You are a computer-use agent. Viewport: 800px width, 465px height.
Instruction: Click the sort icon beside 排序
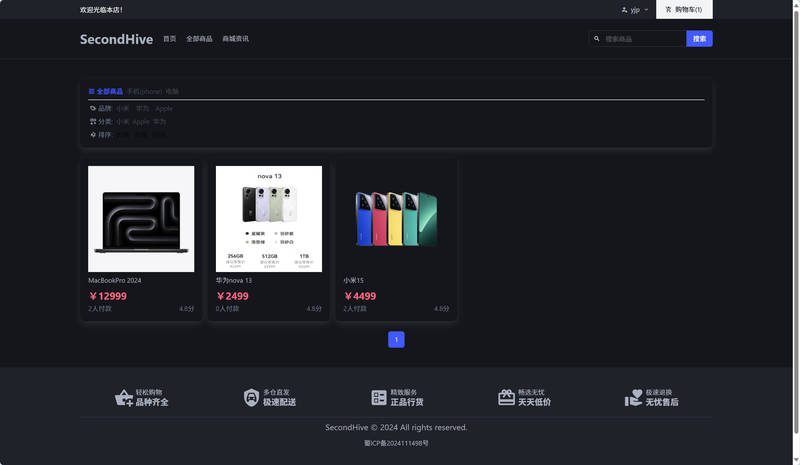(93, 135)
